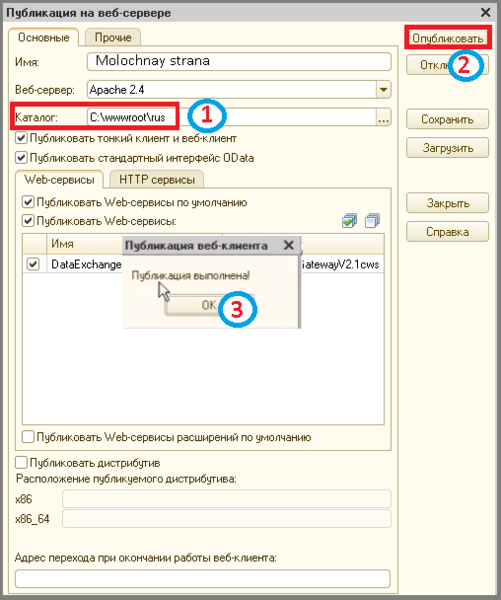Click the Имя field with Molochnay strana

click(x=239, y=61)
